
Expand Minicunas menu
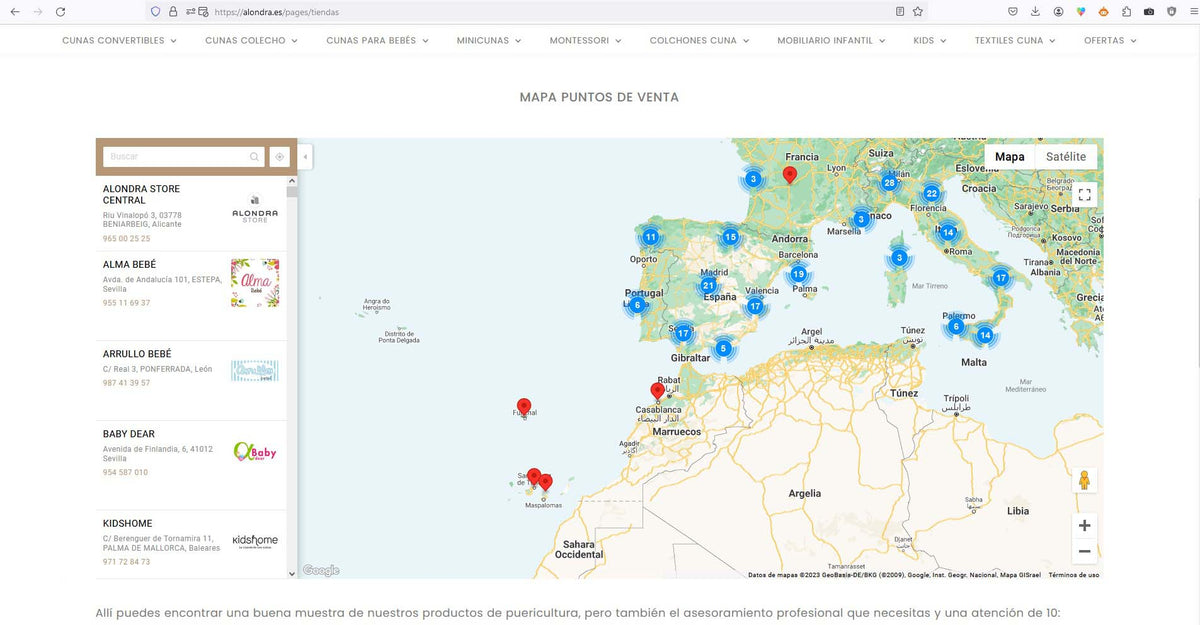point(489,41)
